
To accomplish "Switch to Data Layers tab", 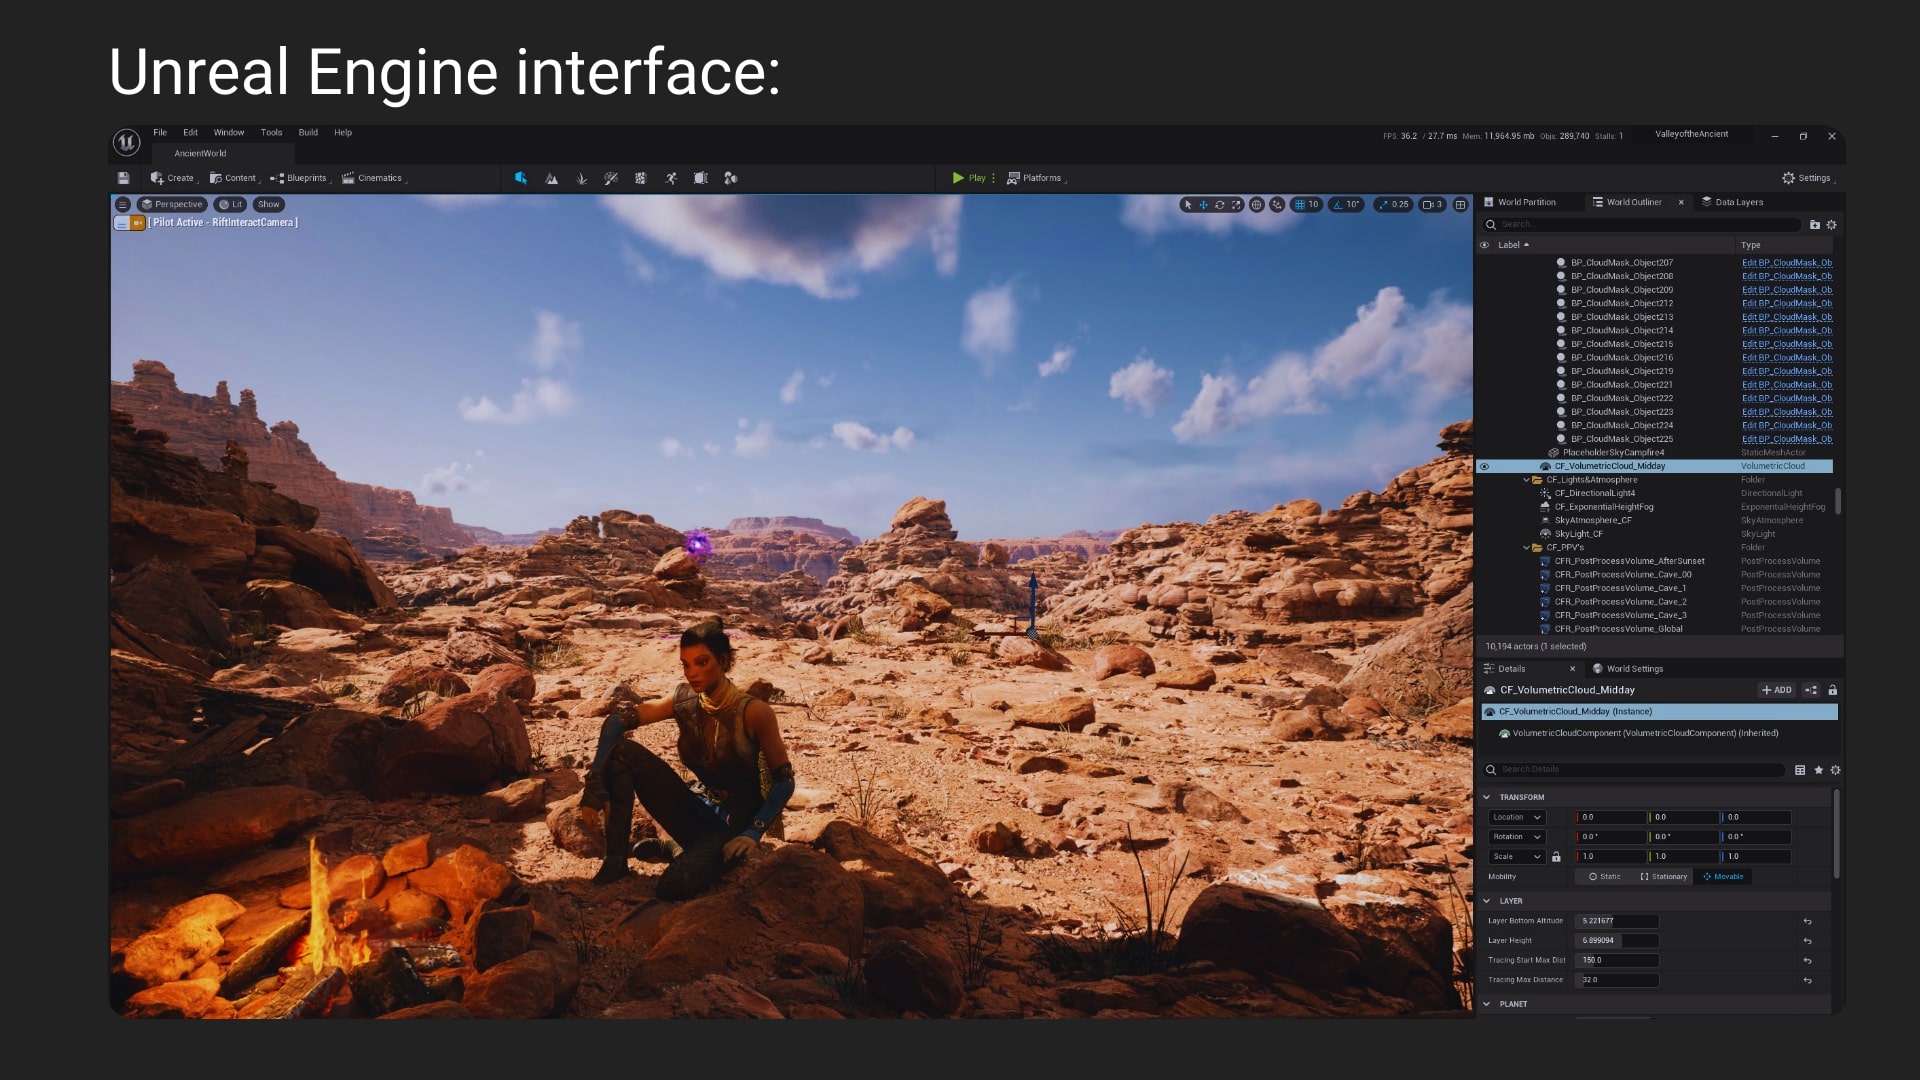I will (x=1732, y=202).
